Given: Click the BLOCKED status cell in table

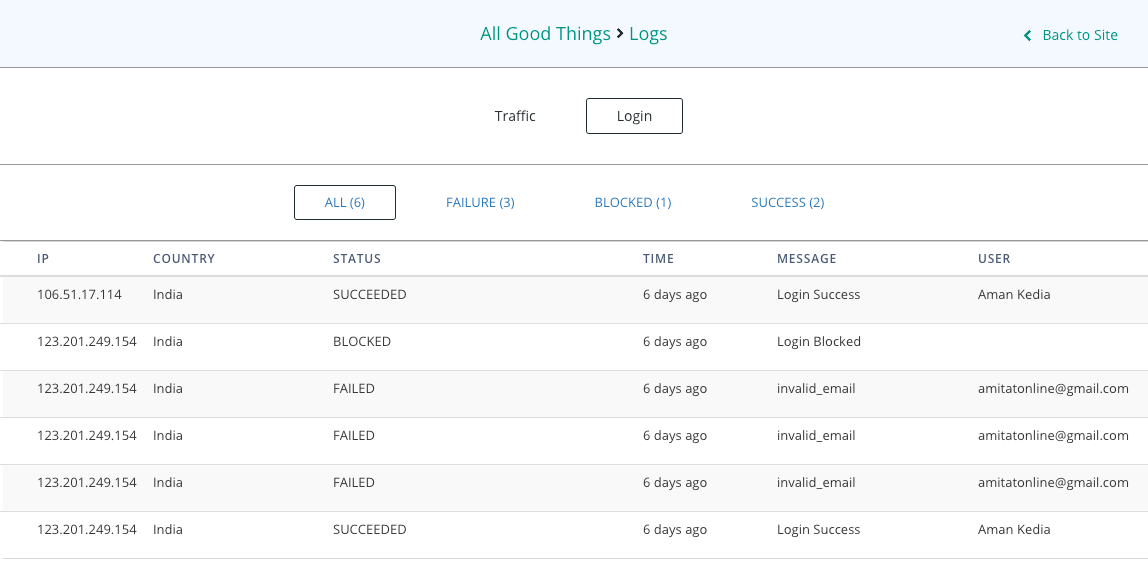Looking at the screenshot, I should (x=362, y=342).
